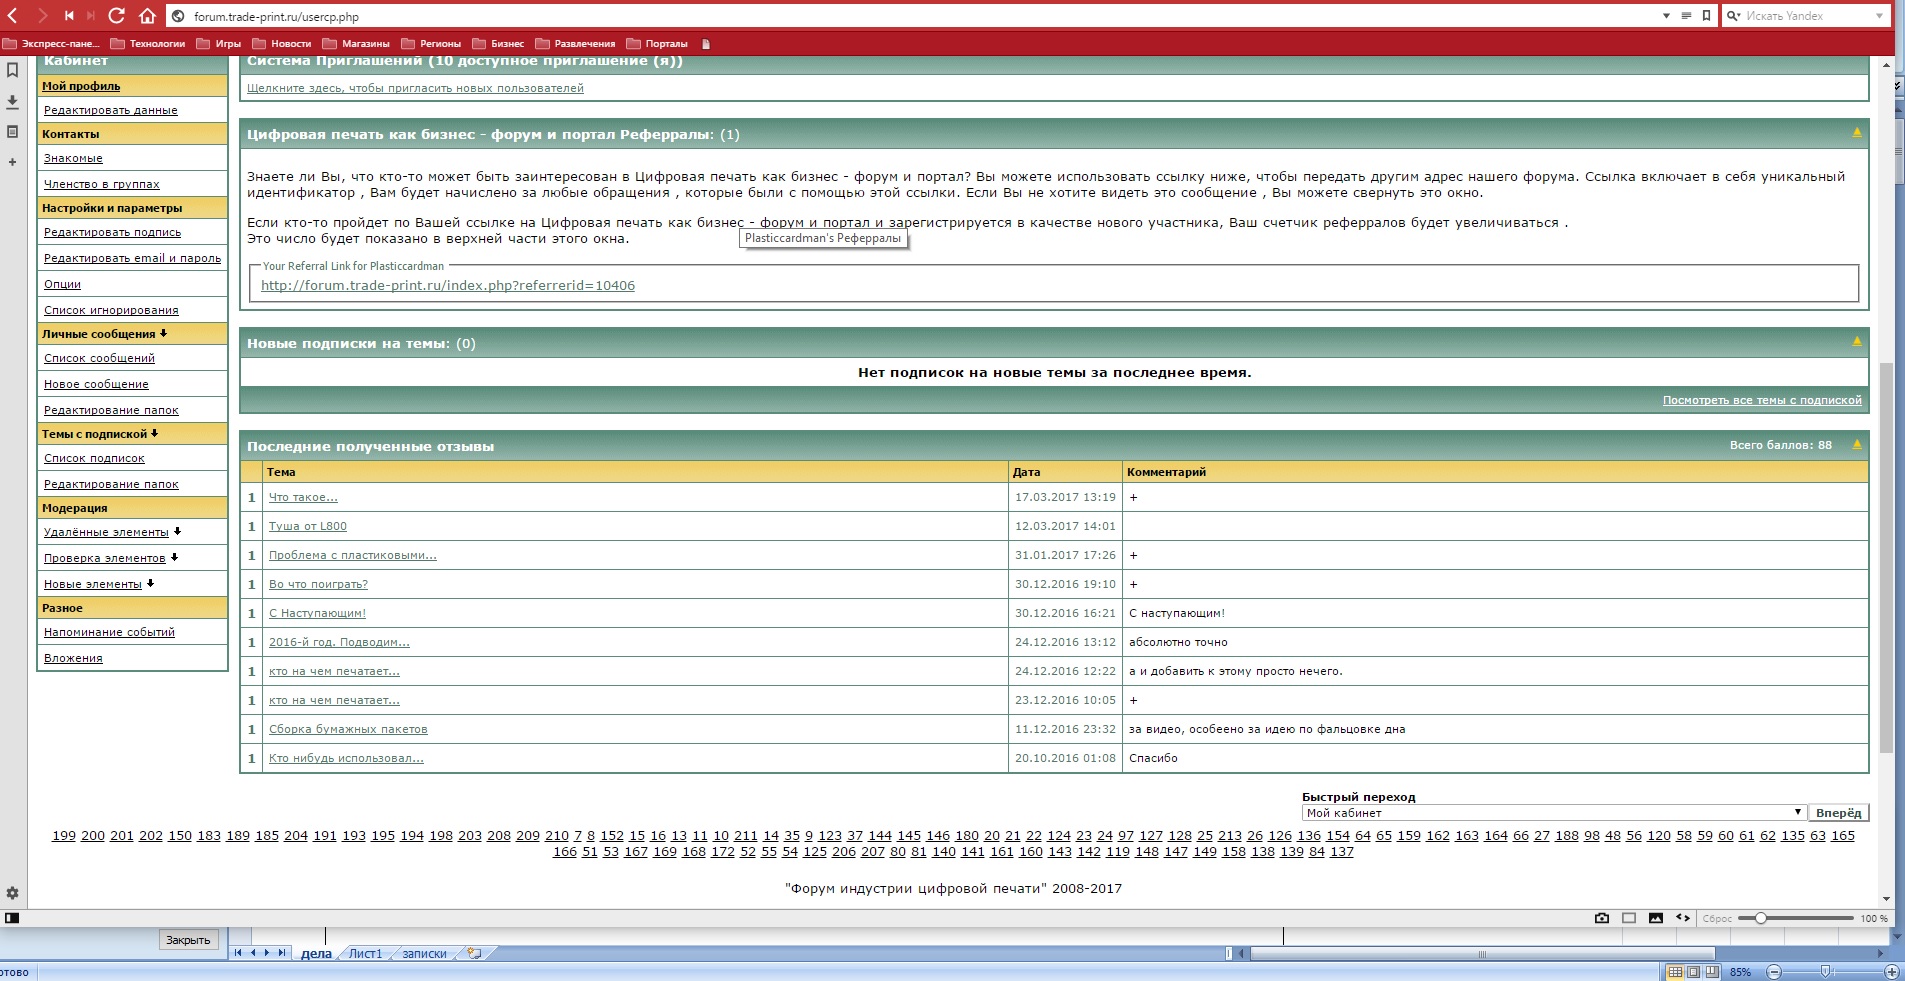The width and height of the screenshot is (1905, 981).
Task: Click the bookmark icon beside address bar
Action: (1706, 16)
